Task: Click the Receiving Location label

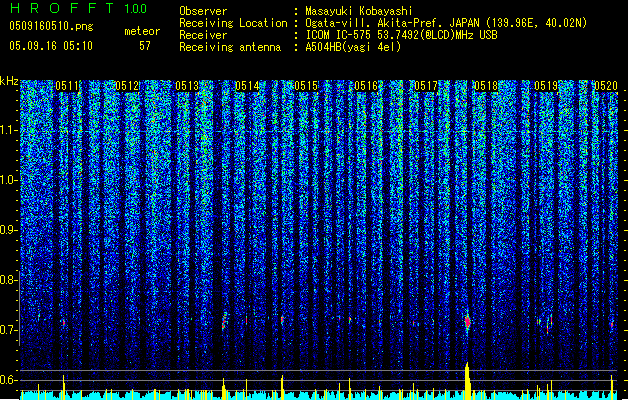Action: (x=233, y=23)
